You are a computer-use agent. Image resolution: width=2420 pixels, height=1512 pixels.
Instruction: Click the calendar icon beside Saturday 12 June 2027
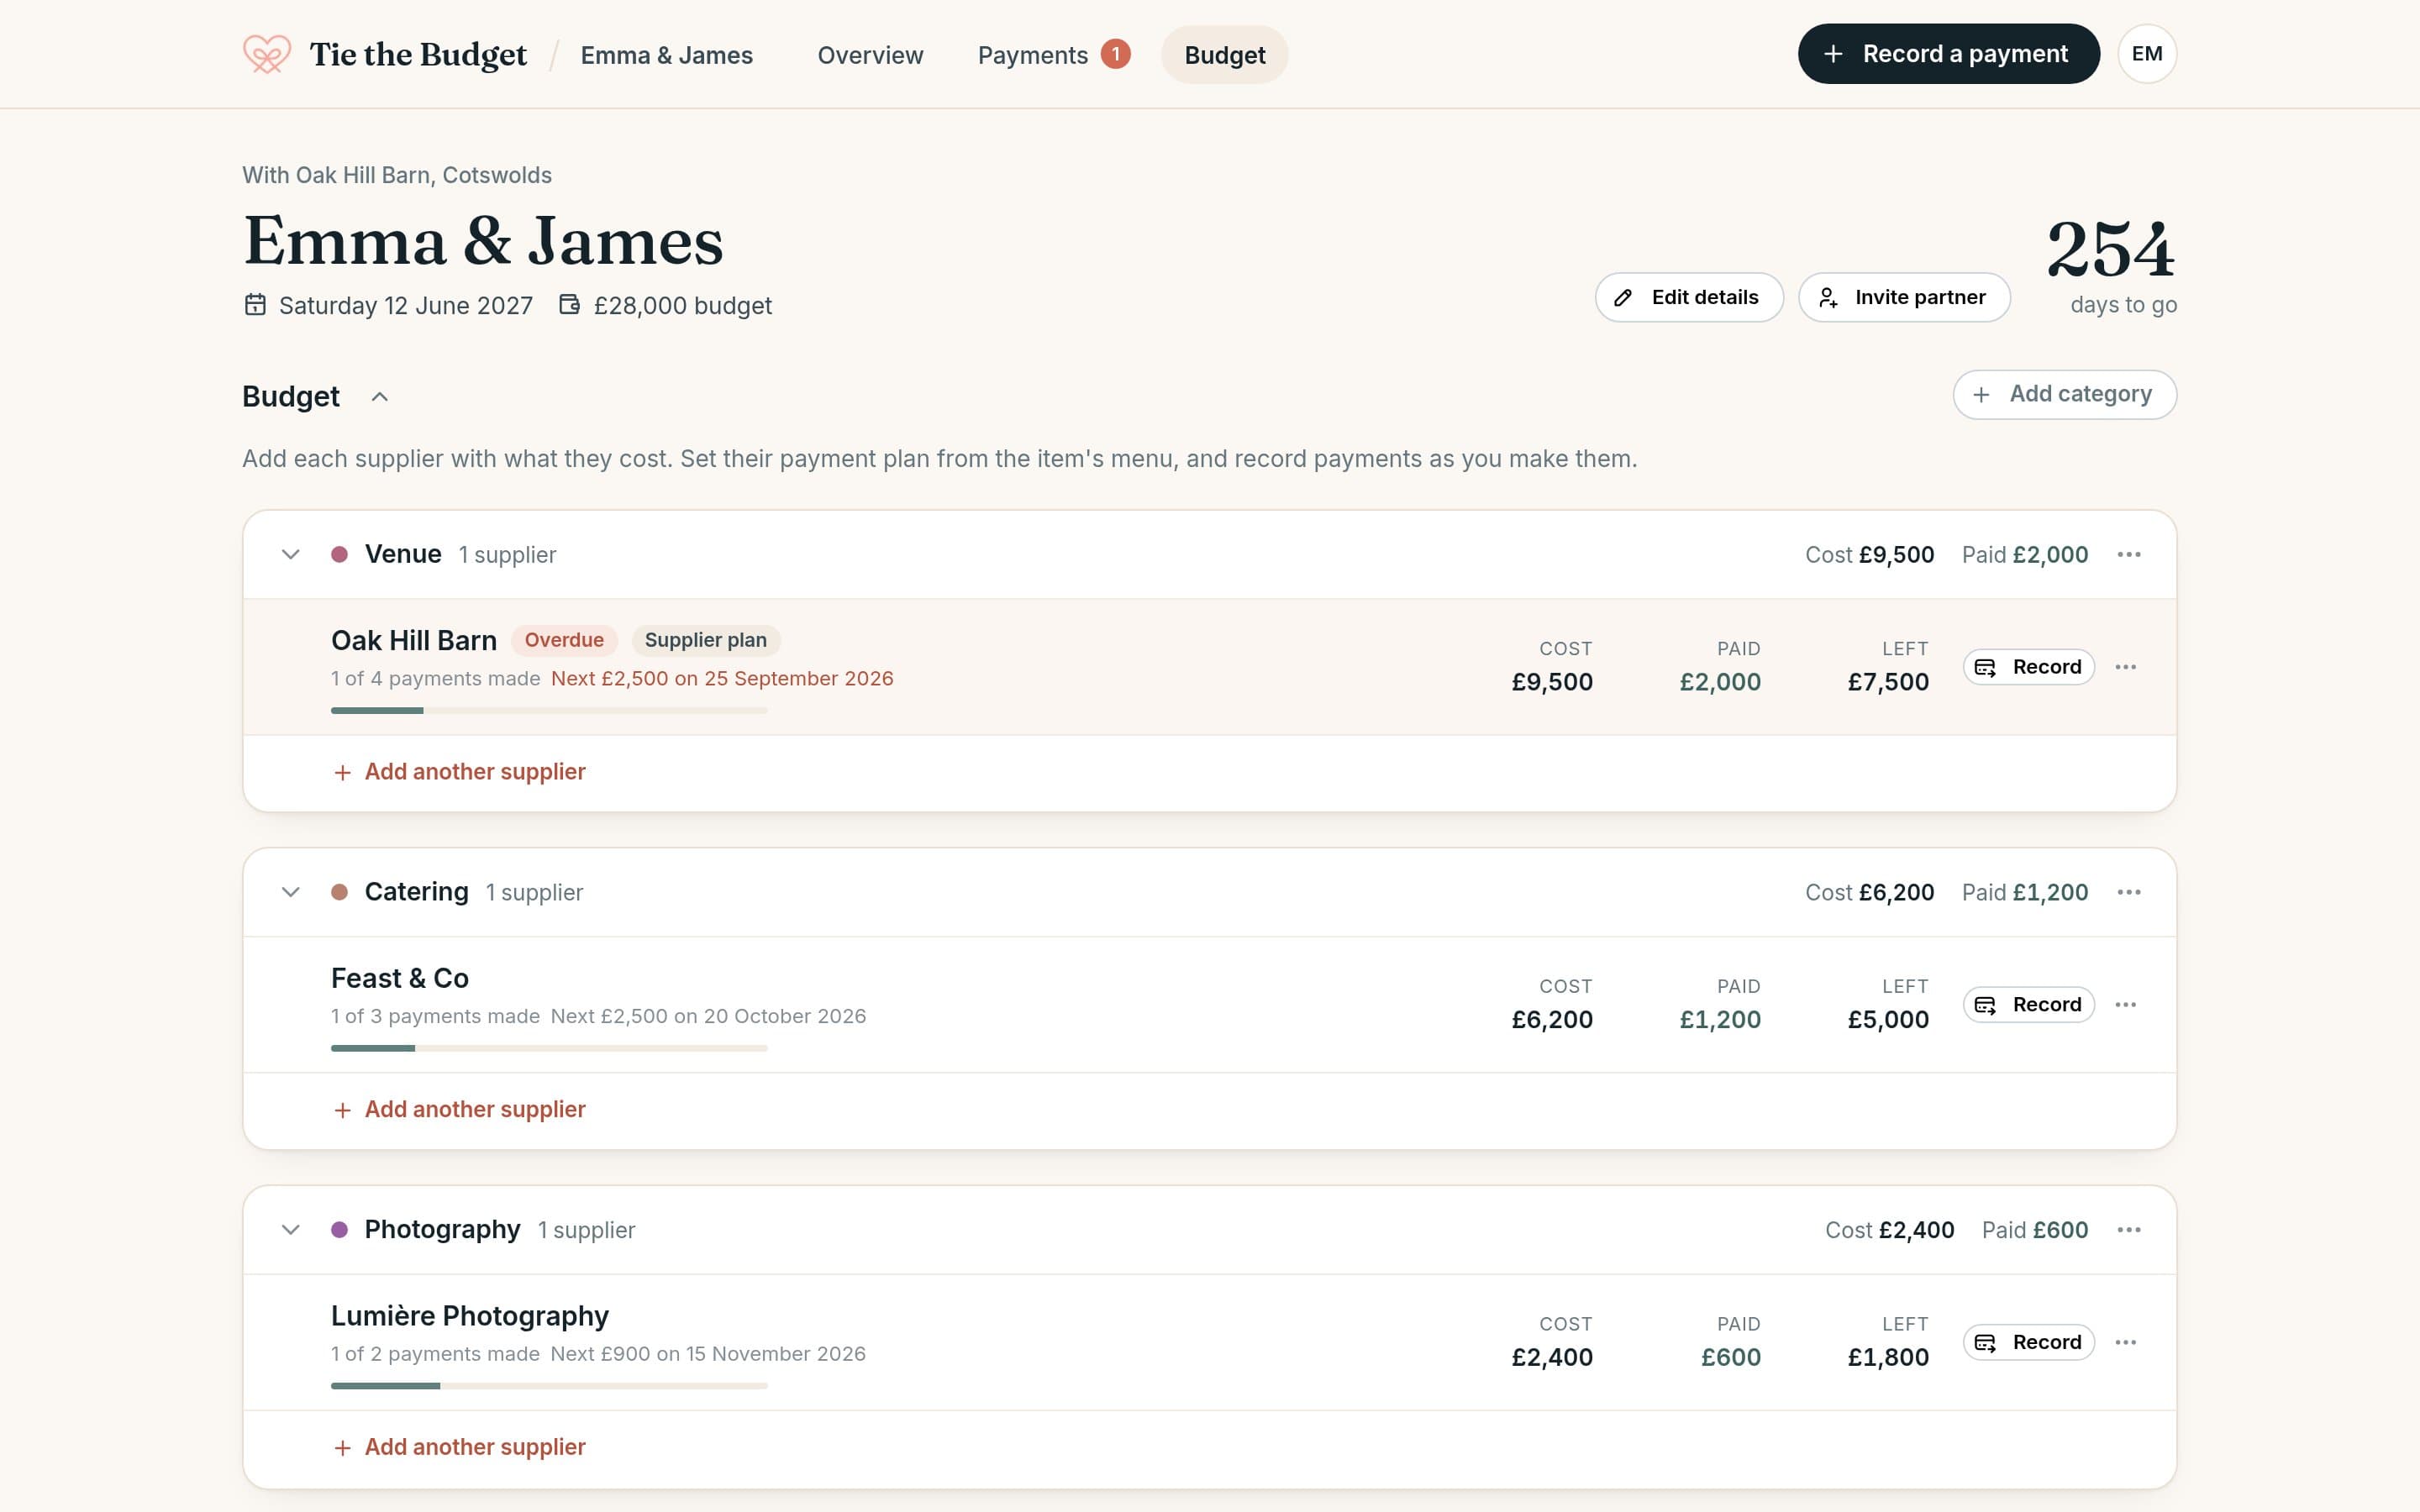[255, 305]
